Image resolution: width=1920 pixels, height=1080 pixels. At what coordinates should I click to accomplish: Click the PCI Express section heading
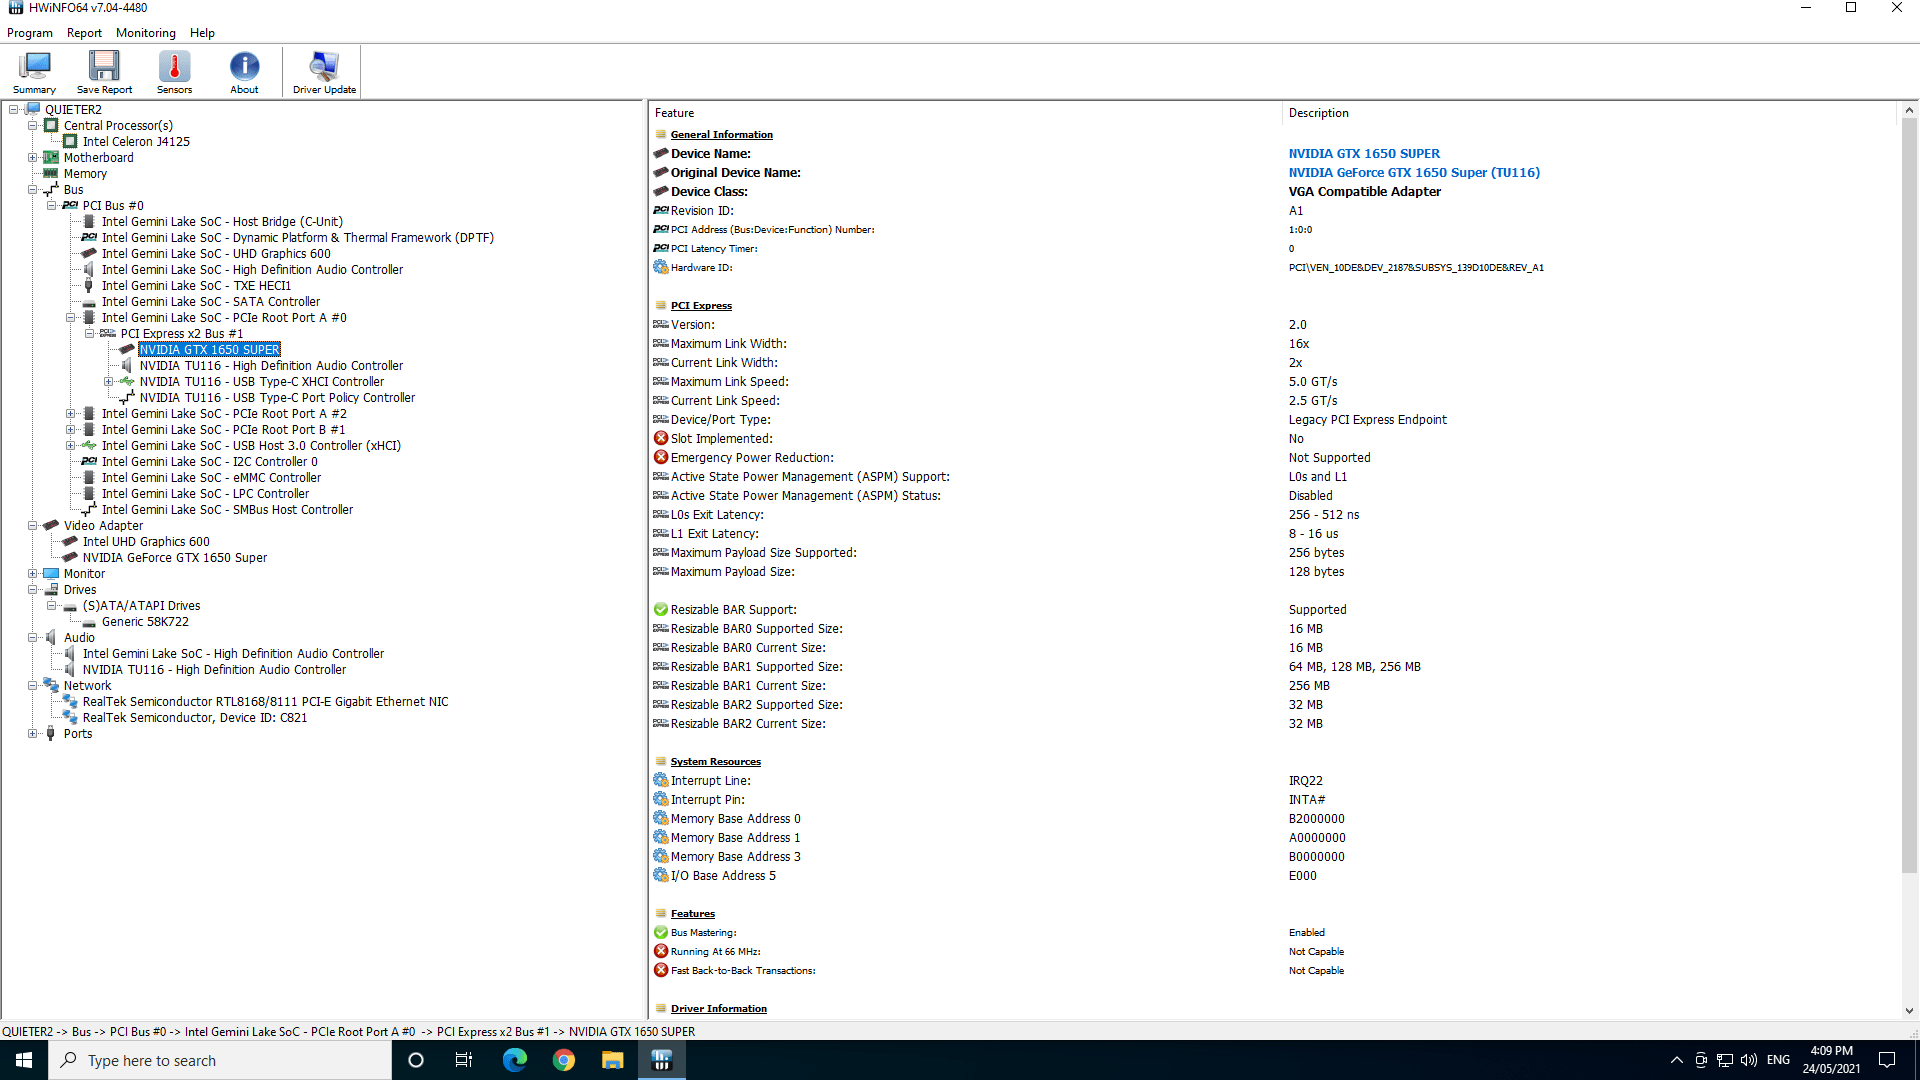(701, 306)
